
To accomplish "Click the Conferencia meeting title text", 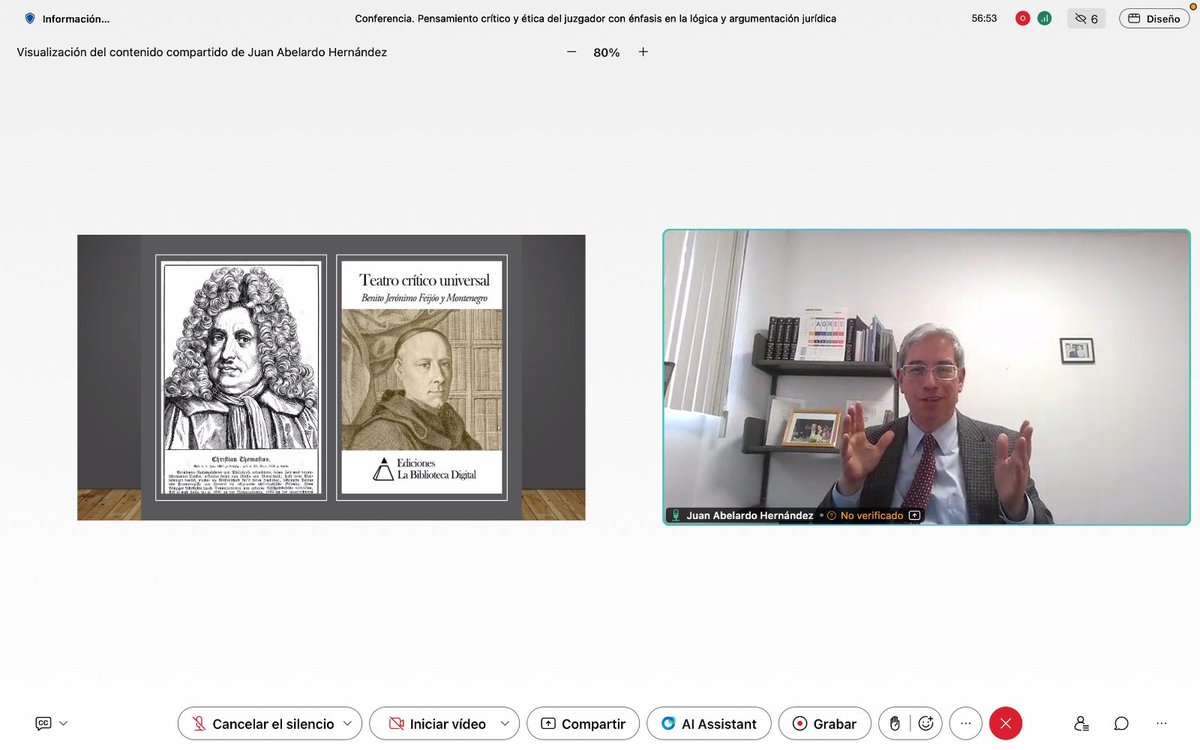I will (x=596, y=18).
